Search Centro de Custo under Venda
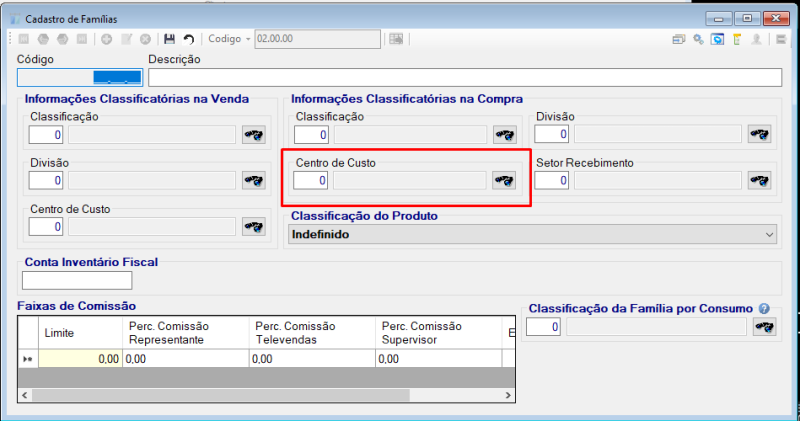Screen dimensions: 800x421 [x=254, y=227]
